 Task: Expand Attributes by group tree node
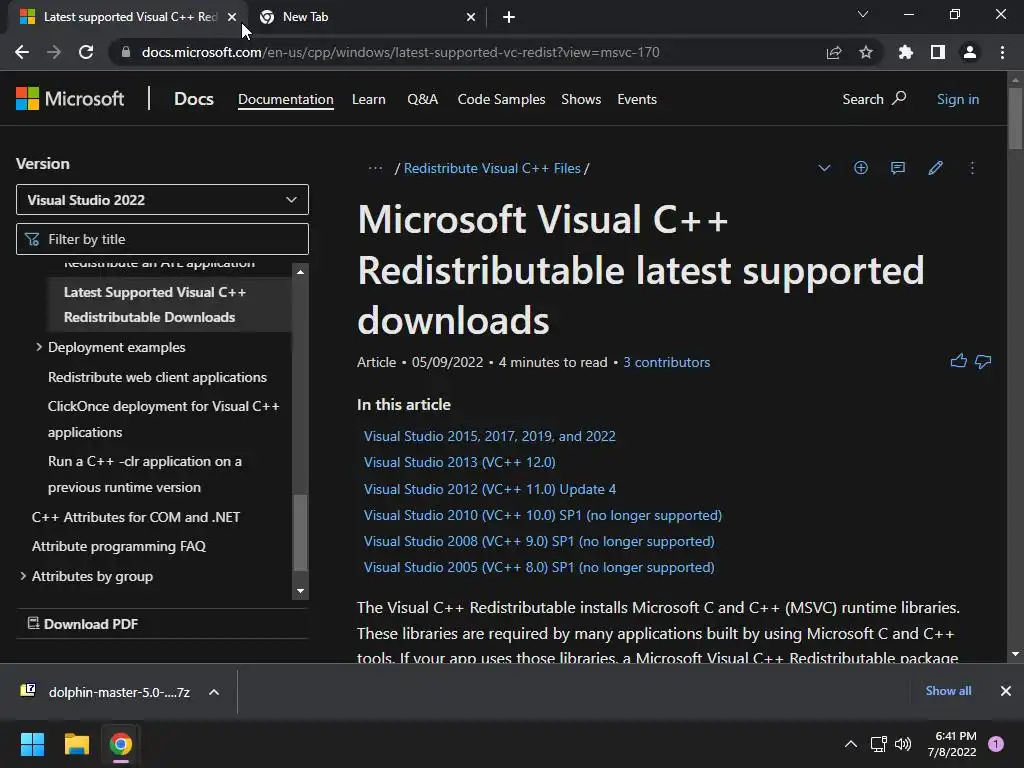[x=23, y=575]
